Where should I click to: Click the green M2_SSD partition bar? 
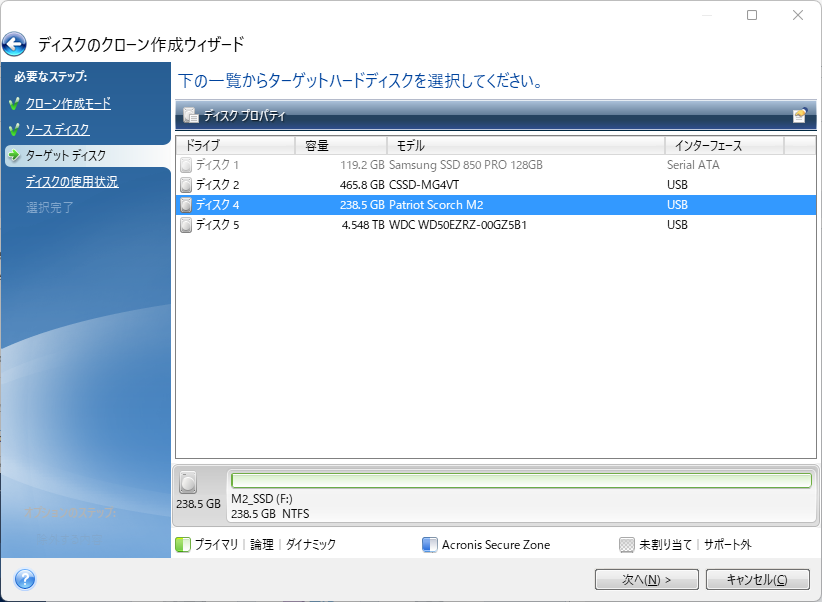522,480
